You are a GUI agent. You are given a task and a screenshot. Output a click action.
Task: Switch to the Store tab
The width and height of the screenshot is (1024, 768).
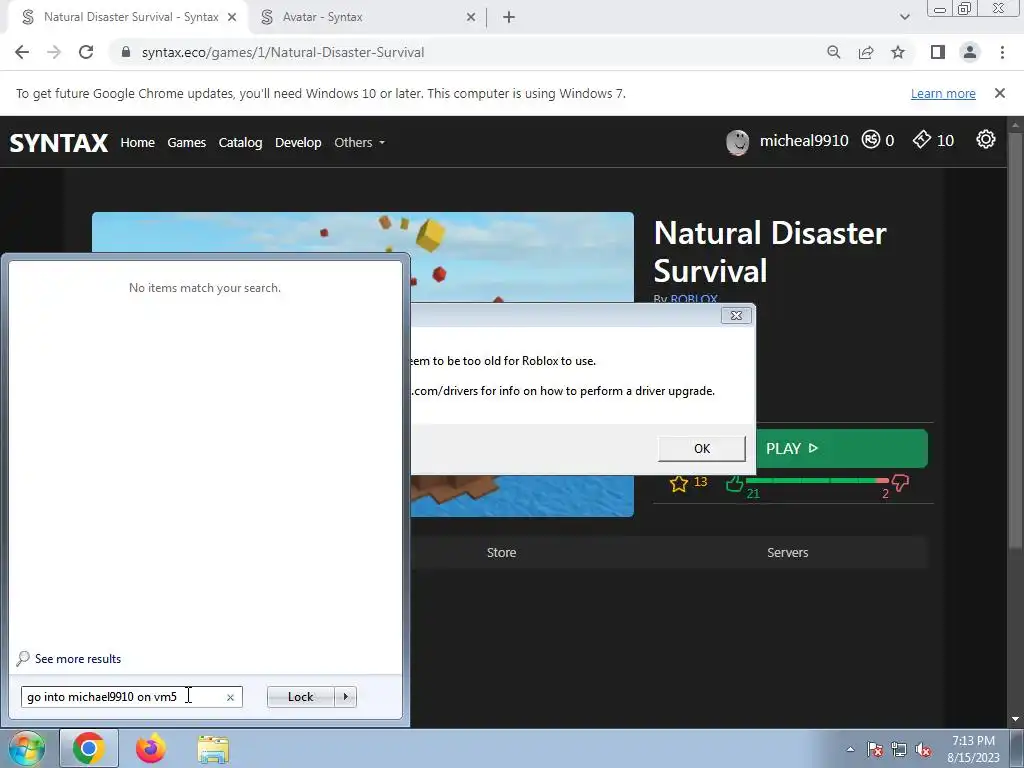tap(502, 552)
